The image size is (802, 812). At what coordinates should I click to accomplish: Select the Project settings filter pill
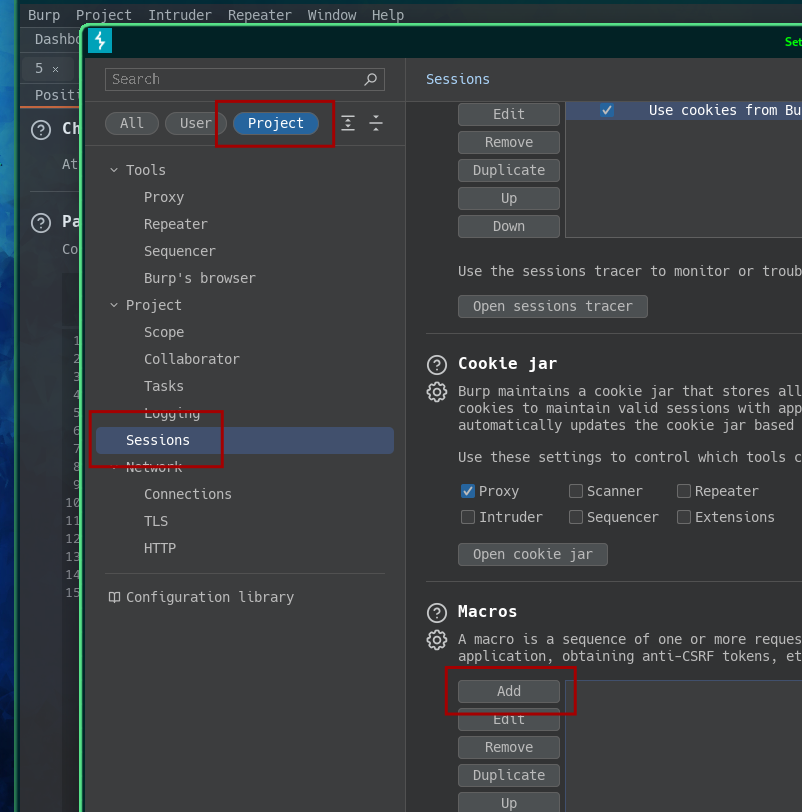[275, 123]
